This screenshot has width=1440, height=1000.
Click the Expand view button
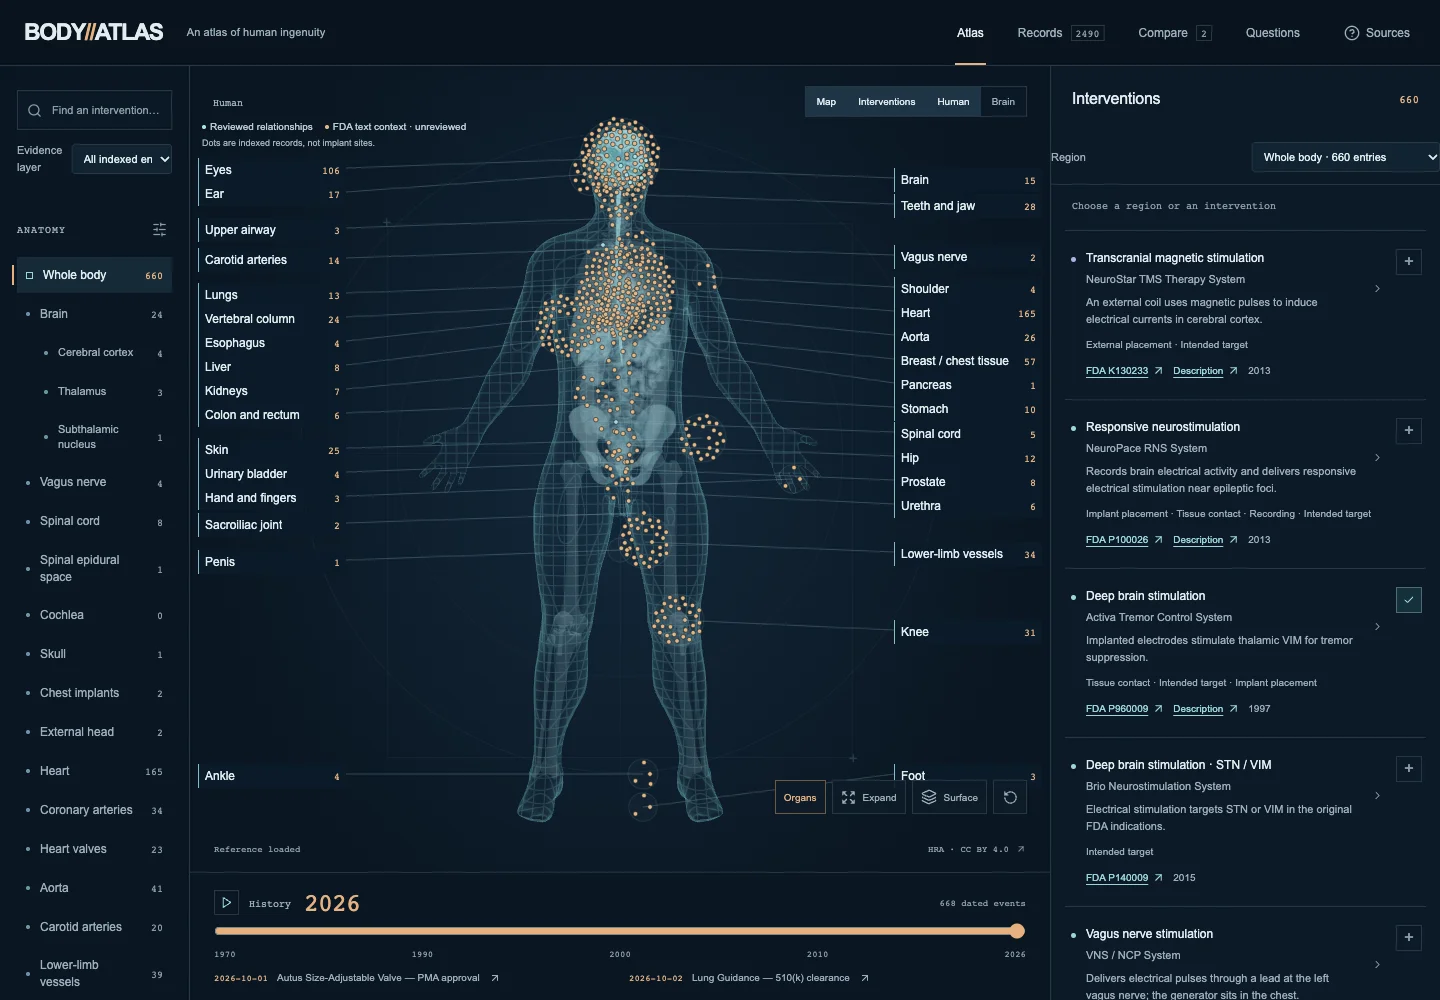point(869,798)
